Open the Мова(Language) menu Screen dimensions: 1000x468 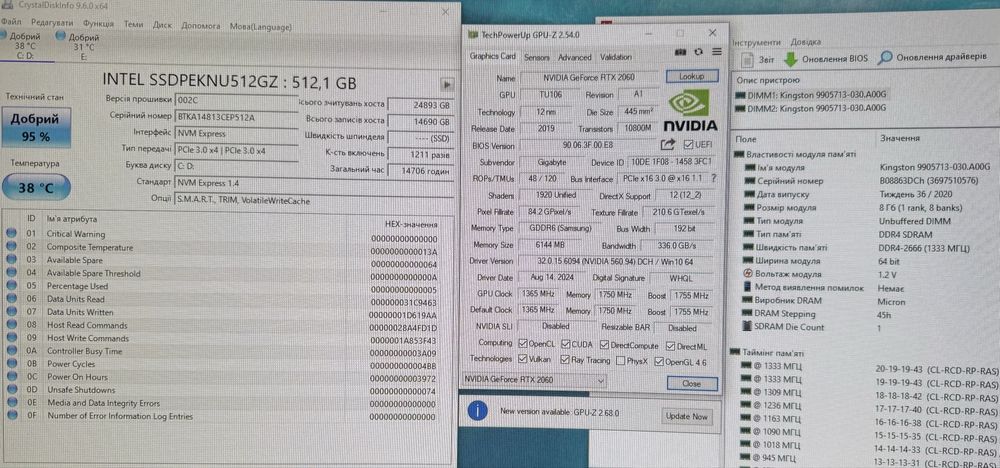point(260,27)
